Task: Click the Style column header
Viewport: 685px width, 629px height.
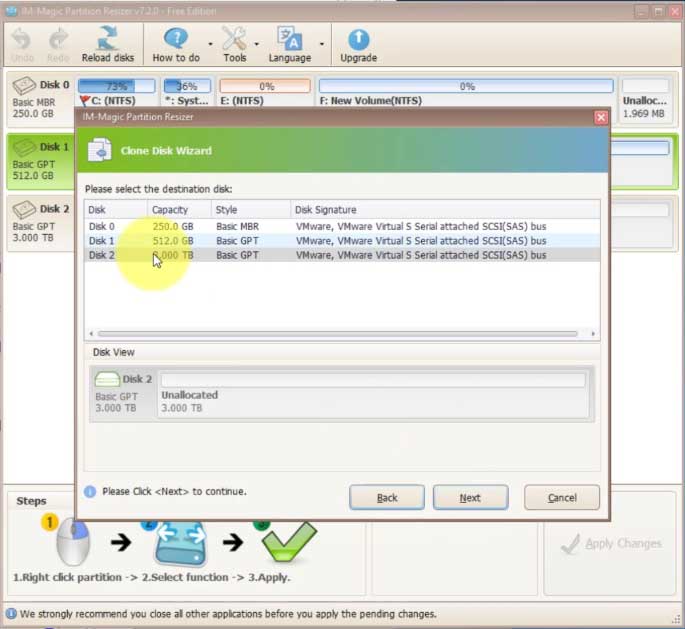Action: [251, 210]
